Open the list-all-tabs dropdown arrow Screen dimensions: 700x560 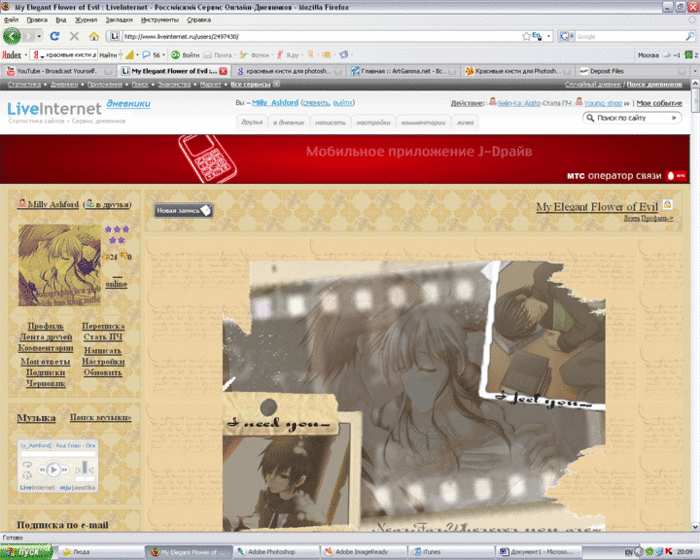695,71
